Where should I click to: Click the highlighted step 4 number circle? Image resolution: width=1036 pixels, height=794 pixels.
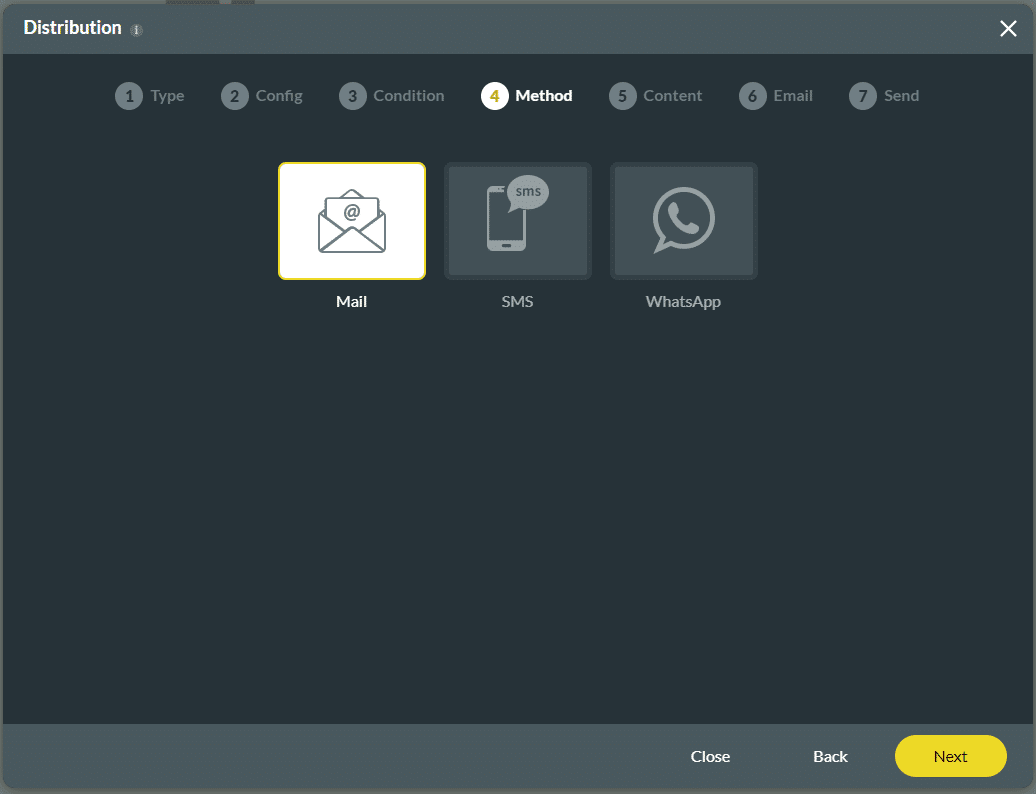tap(494, 96)
